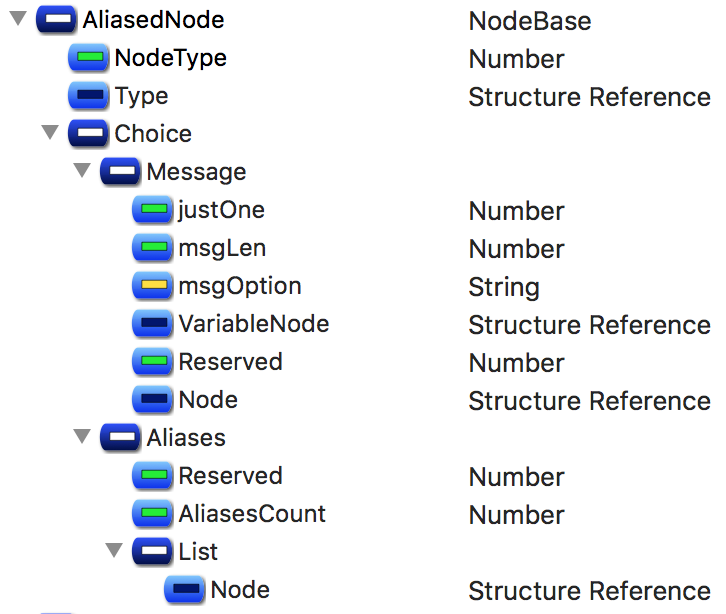
Task: Click the icon beside Node under List
Action: (184, 591)
